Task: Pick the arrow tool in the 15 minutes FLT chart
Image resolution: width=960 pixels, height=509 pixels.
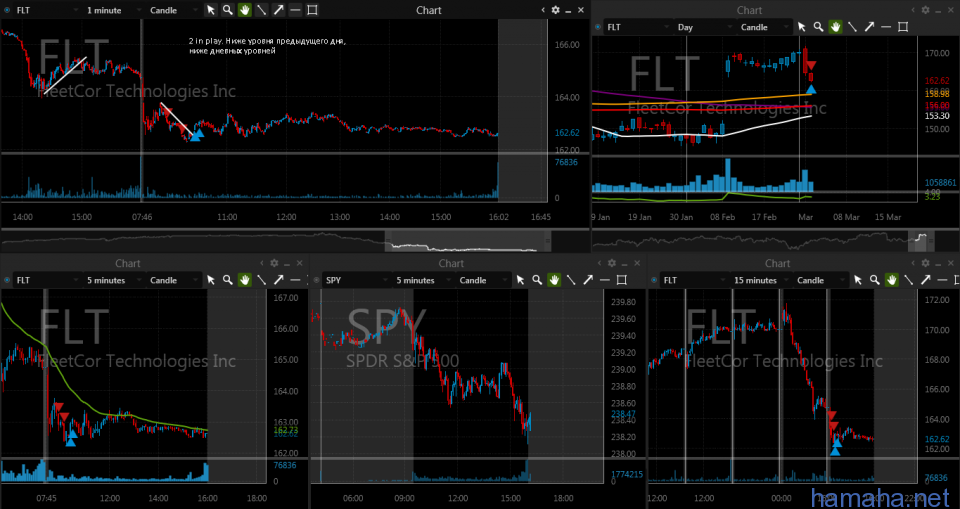Action: 926,280
